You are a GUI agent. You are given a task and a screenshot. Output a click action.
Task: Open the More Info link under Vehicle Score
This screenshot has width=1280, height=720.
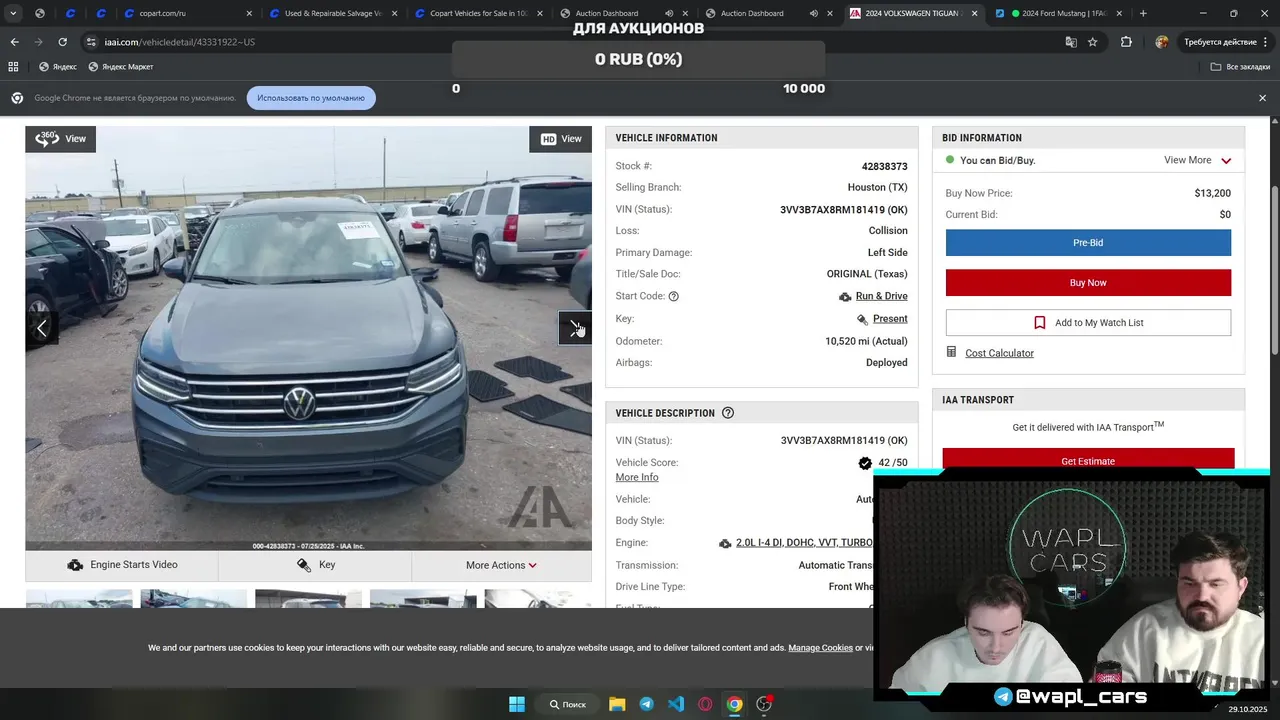point(637,477)
